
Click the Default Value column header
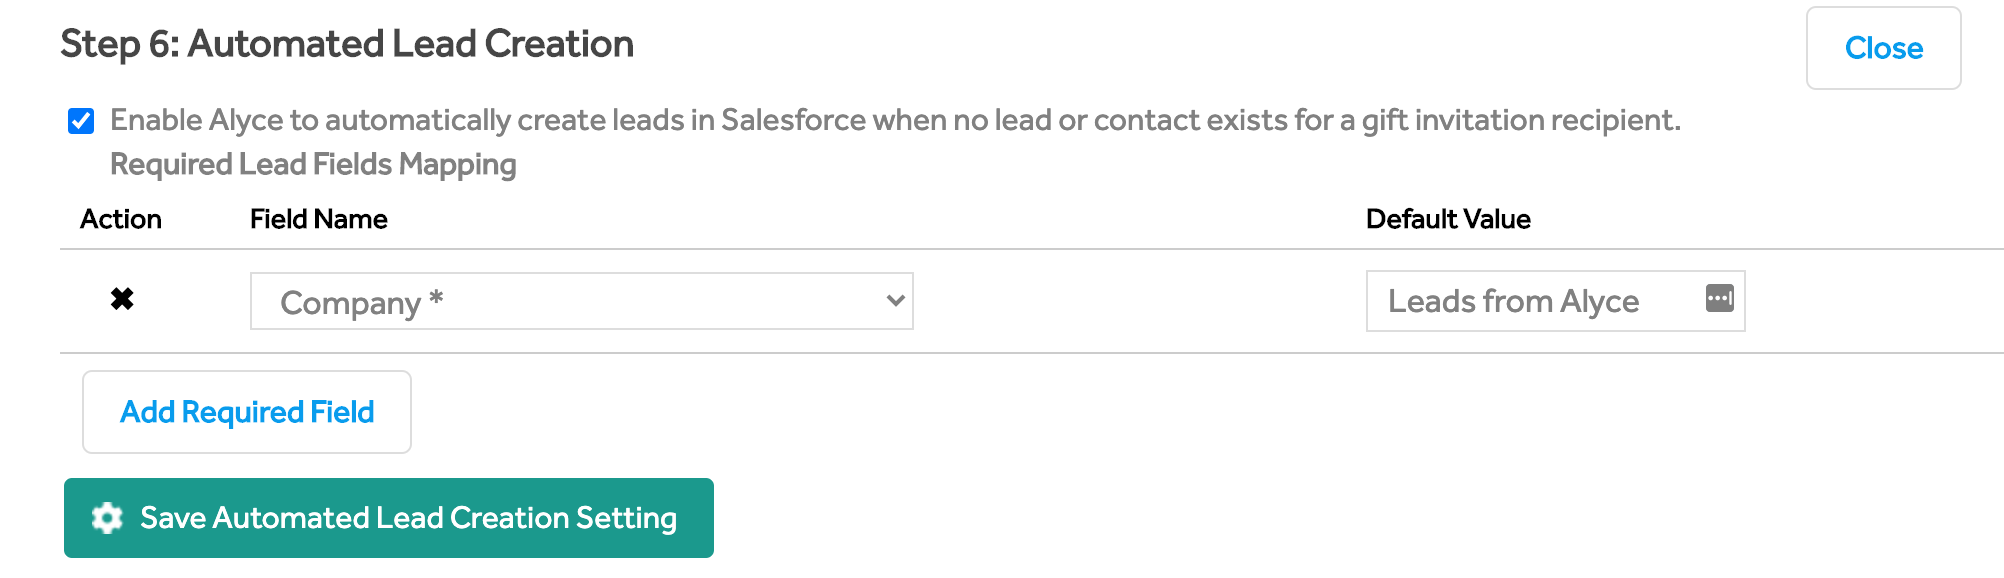point(1448,219)
